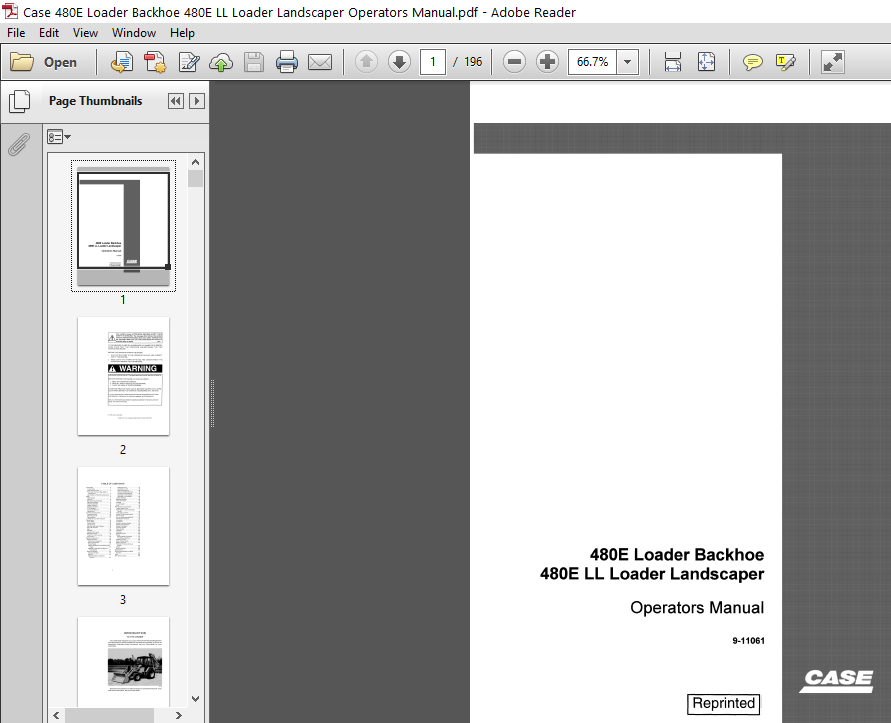Click thumbnail horizontal scroll right arrow
The height and width of the screenshot is (723, 891).
tap(178, 715)
